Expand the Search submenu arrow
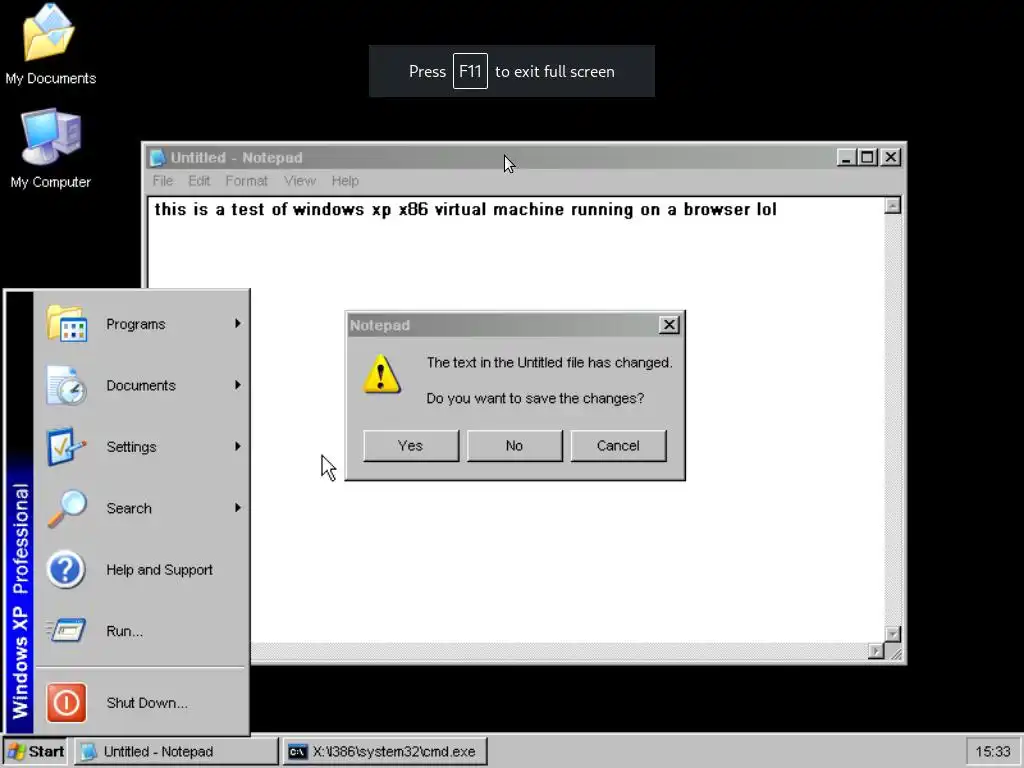The image size is (1024, 768). 238,508
